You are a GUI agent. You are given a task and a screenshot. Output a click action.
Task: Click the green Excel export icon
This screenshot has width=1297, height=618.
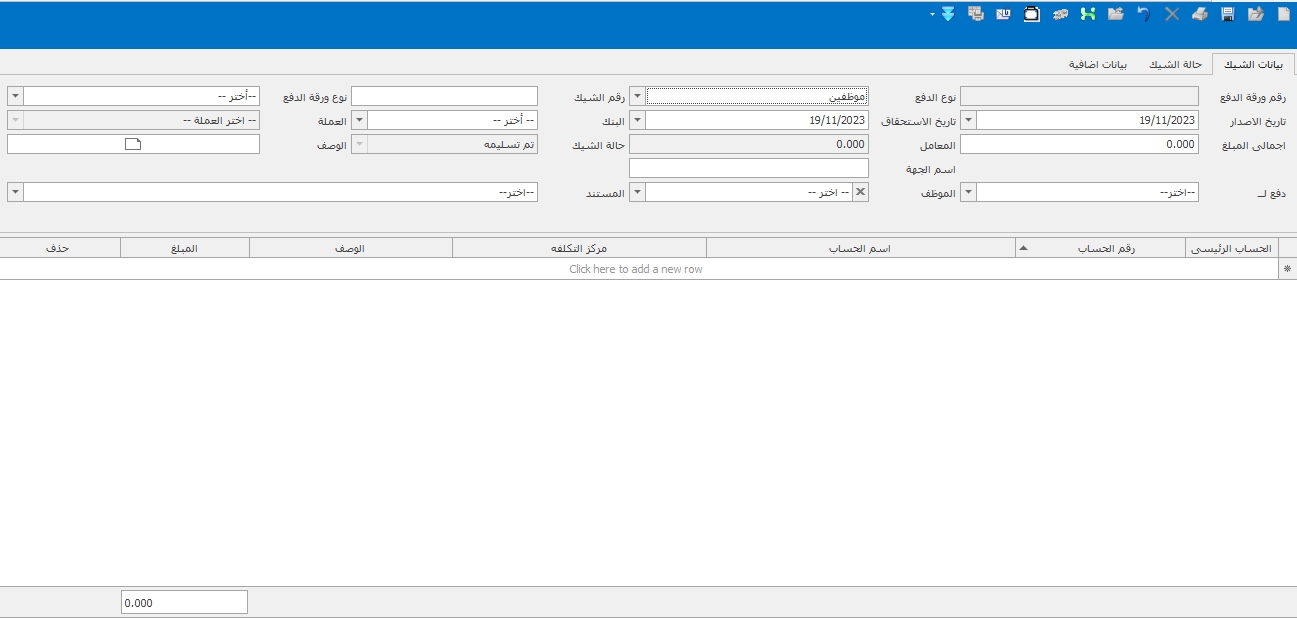pyautogui.click(x=1088, y=14)
